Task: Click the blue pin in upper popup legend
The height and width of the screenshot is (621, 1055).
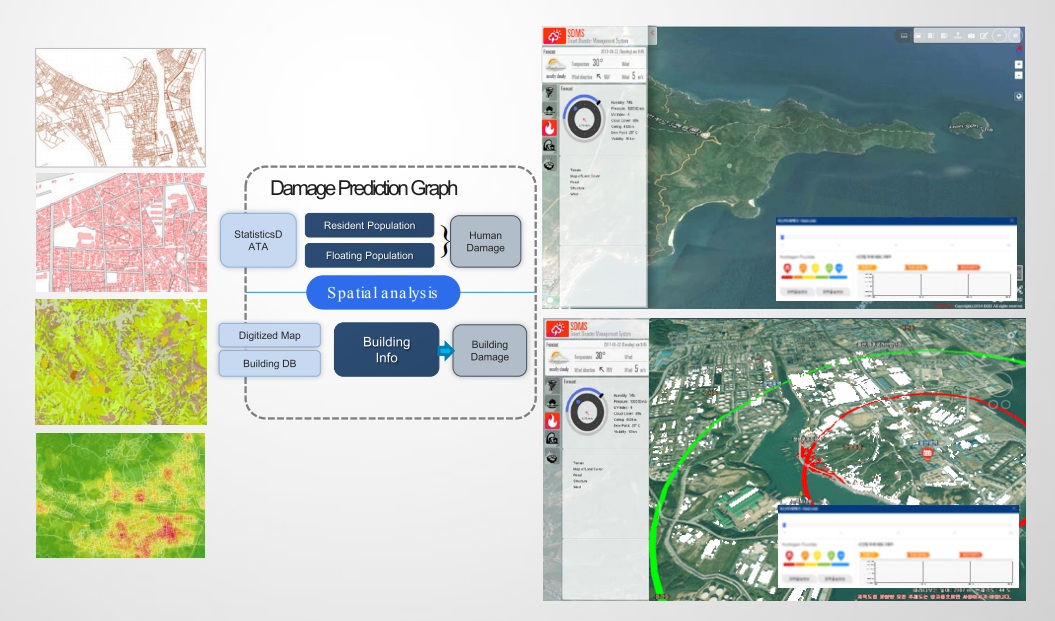Action: 839,268
